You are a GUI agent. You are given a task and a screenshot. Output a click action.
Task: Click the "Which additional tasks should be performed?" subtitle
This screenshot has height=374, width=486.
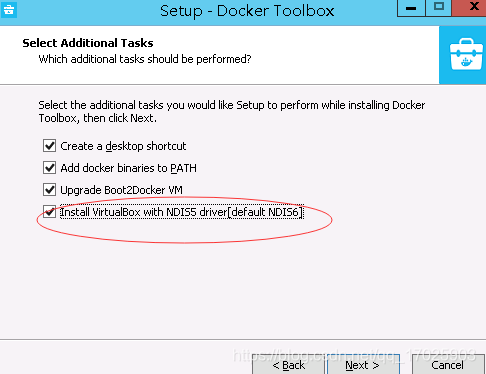coord(145,59)
